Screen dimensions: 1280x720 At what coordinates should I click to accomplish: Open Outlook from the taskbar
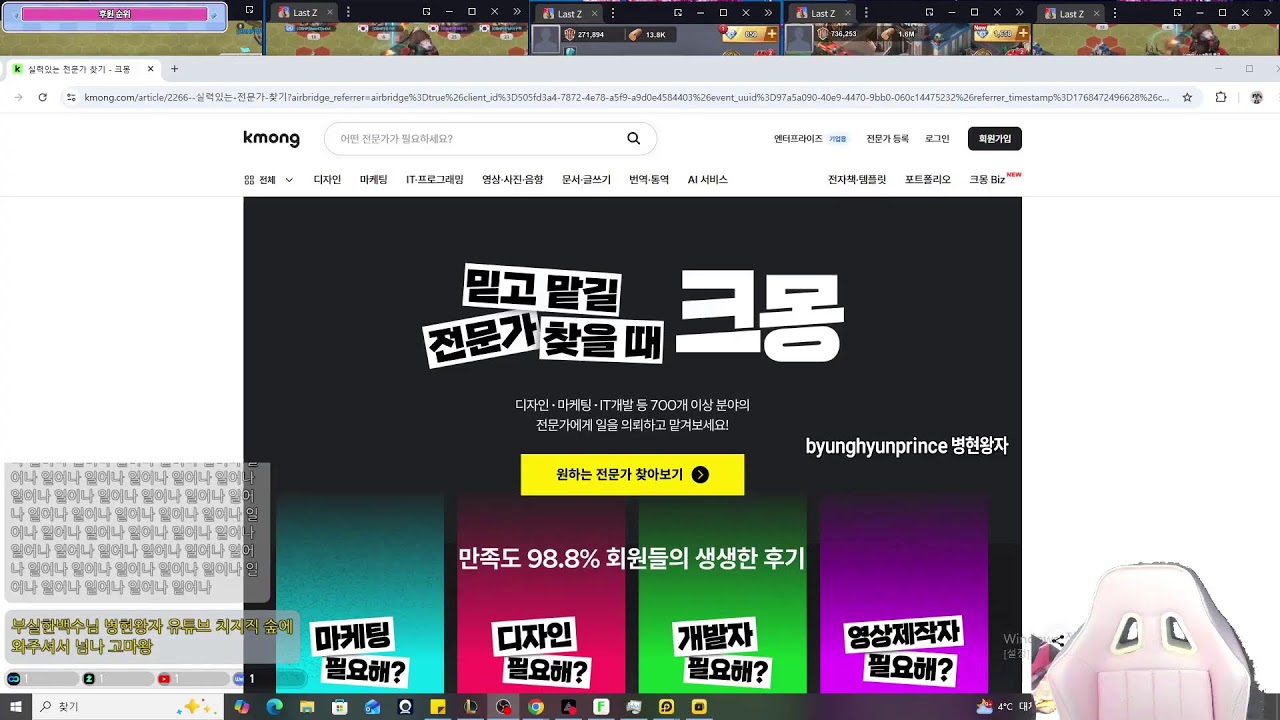[x=372, y=707]
